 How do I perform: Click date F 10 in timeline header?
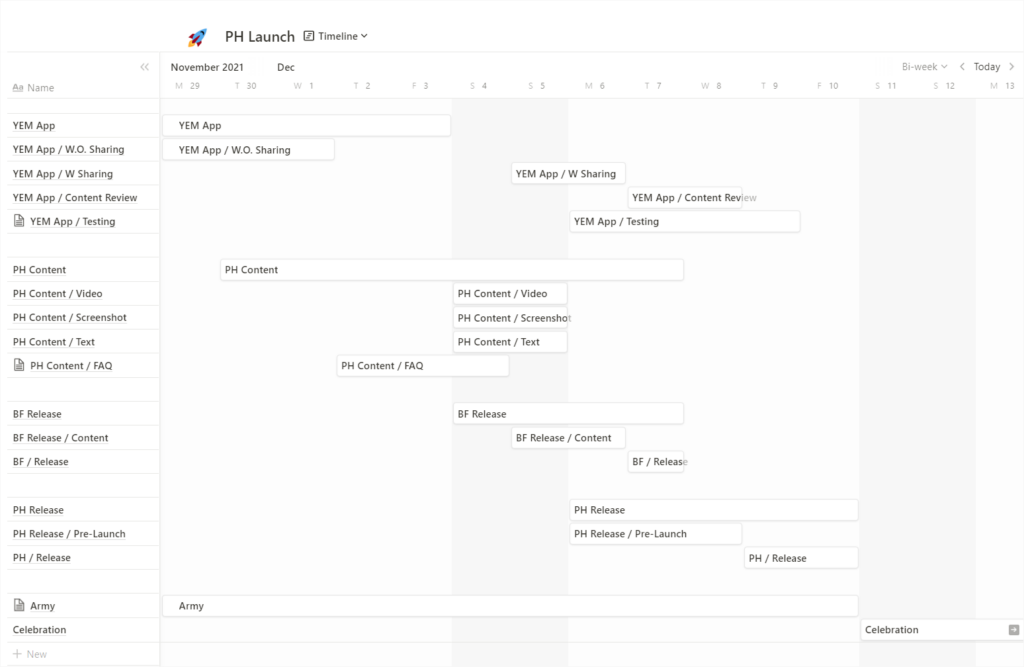[x=827, y=86]
